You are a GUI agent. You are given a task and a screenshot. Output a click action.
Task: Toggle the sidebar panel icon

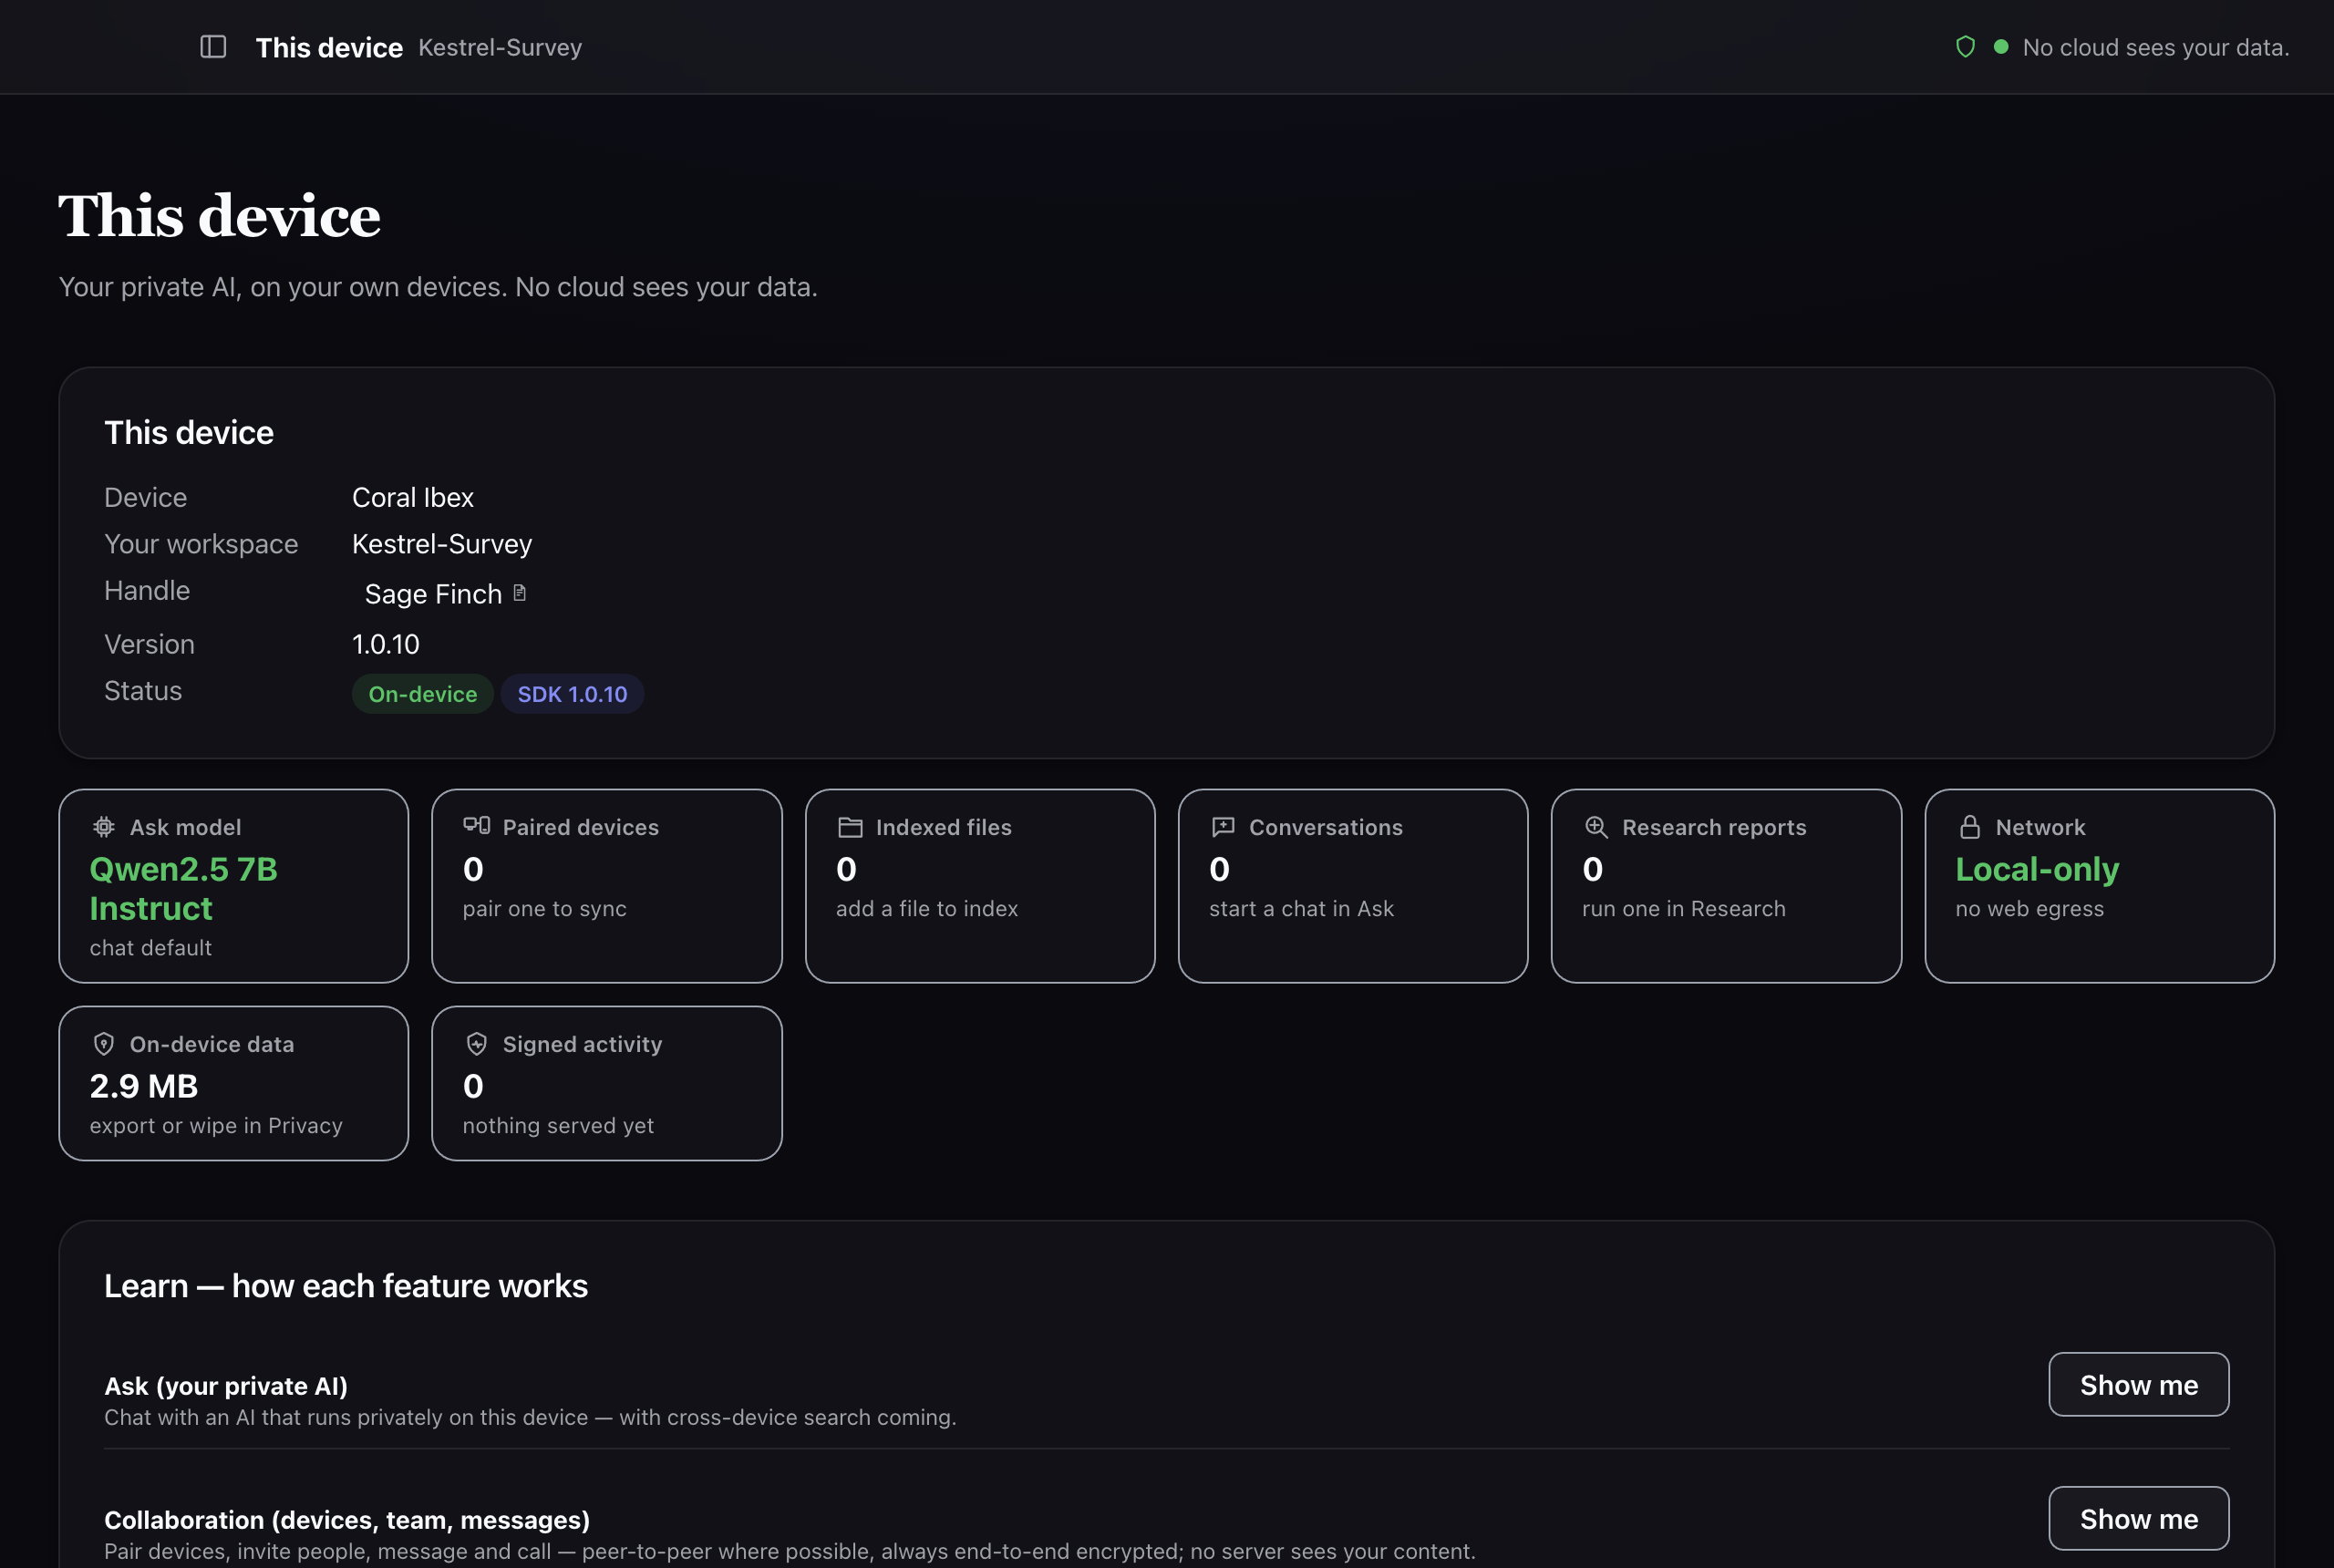pos(213,47)
